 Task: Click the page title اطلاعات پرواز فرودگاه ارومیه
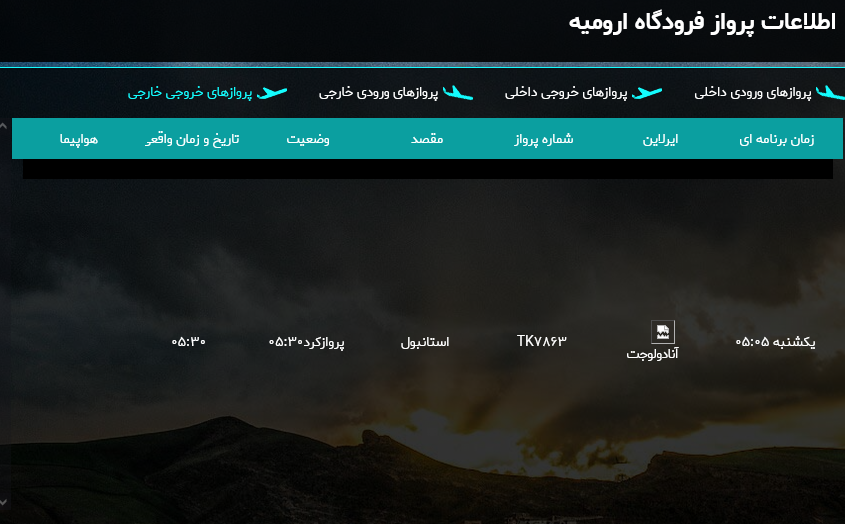click(x=702, y=23)
